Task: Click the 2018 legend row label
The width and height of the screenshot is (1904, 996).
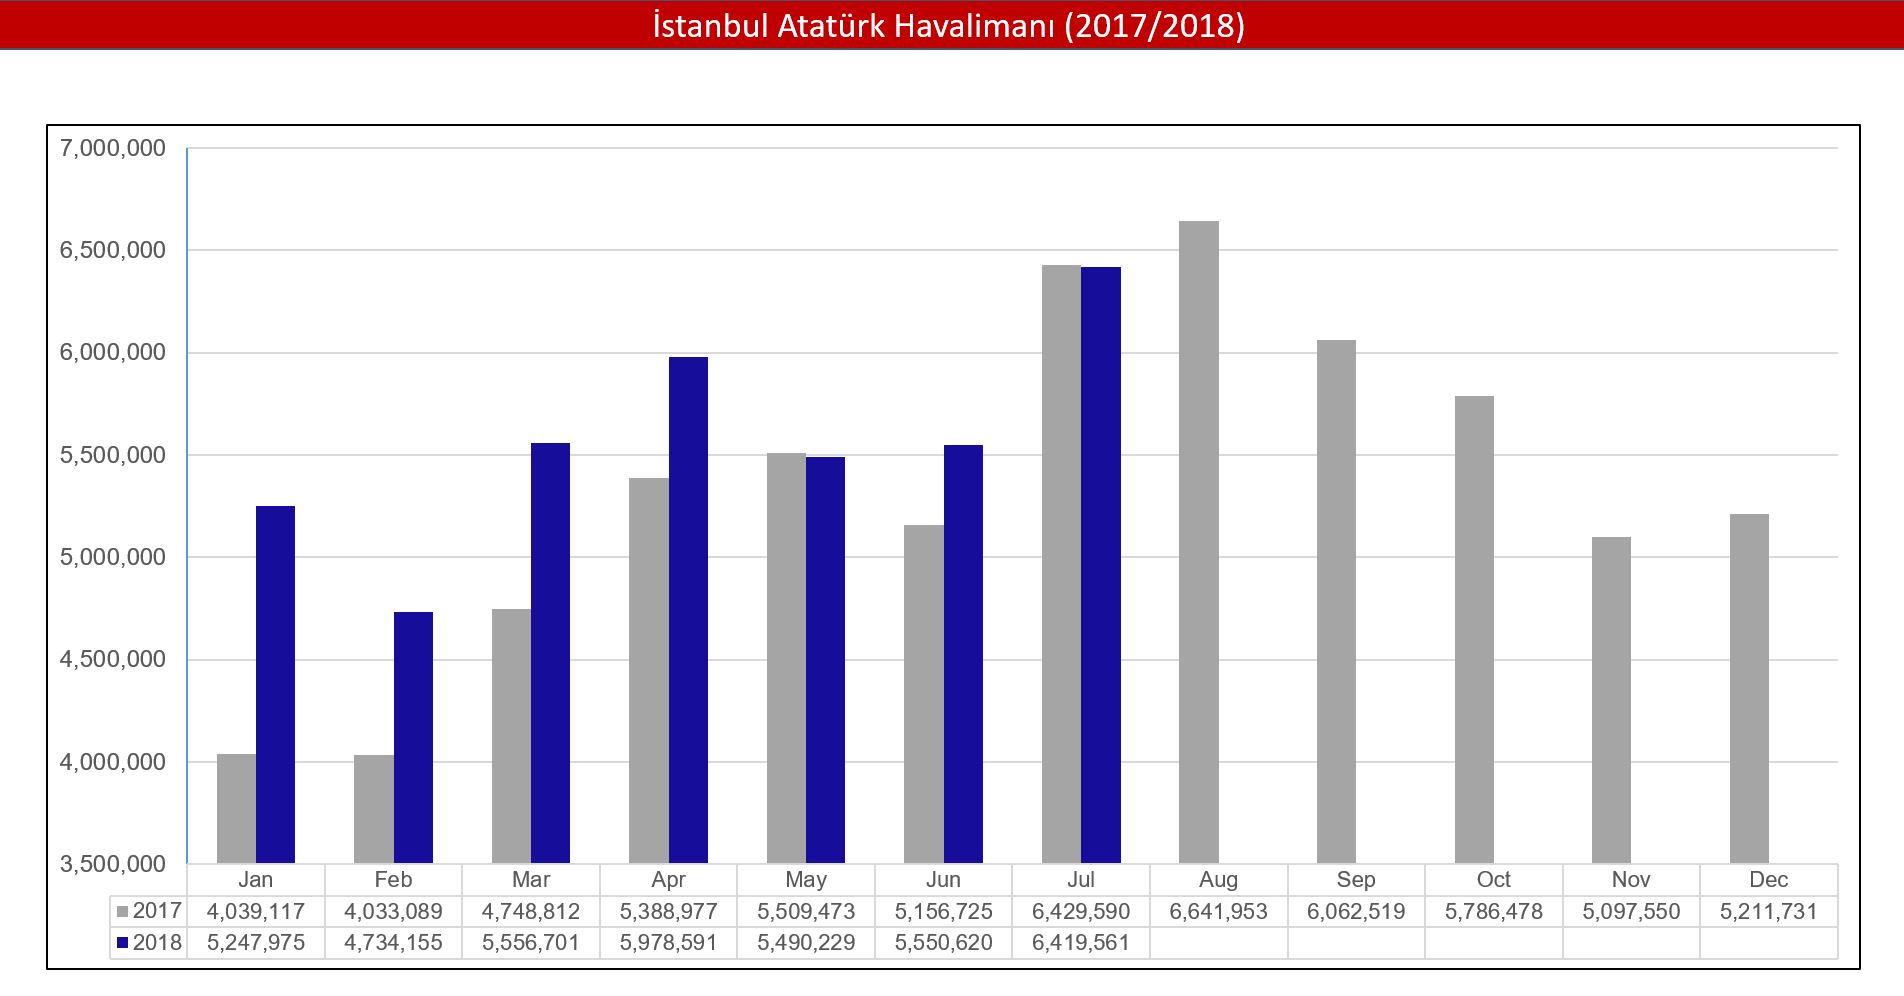Action: point(157,942)
